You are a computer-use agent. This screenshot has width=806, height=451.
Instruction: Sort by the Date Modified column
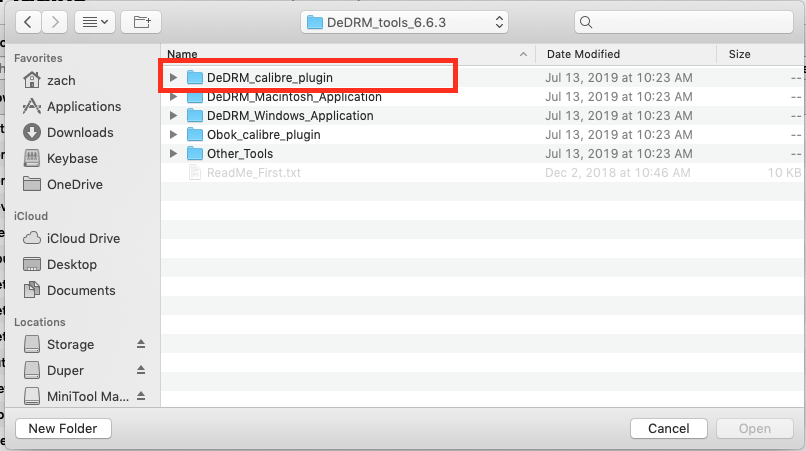[583, 54]
